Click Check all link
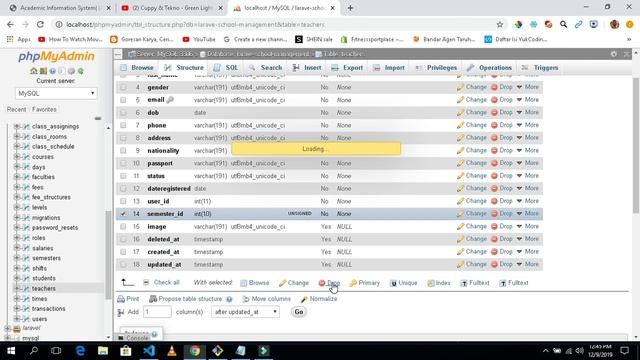The width and height of the screenshot is (640, 360). 166,282
